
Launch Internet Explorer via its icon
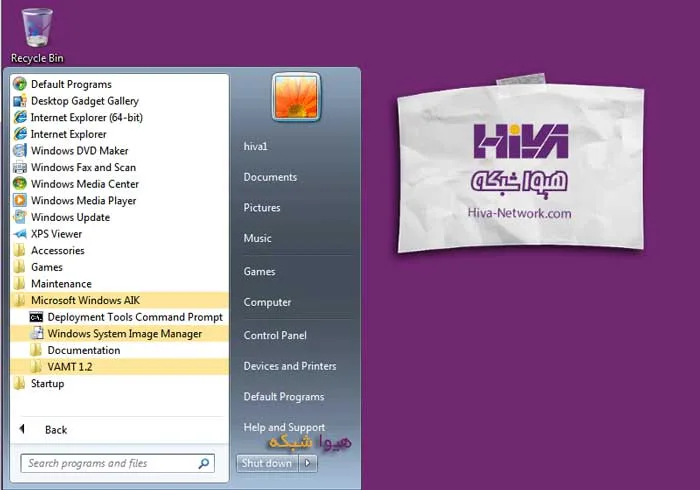click(20, 134)
